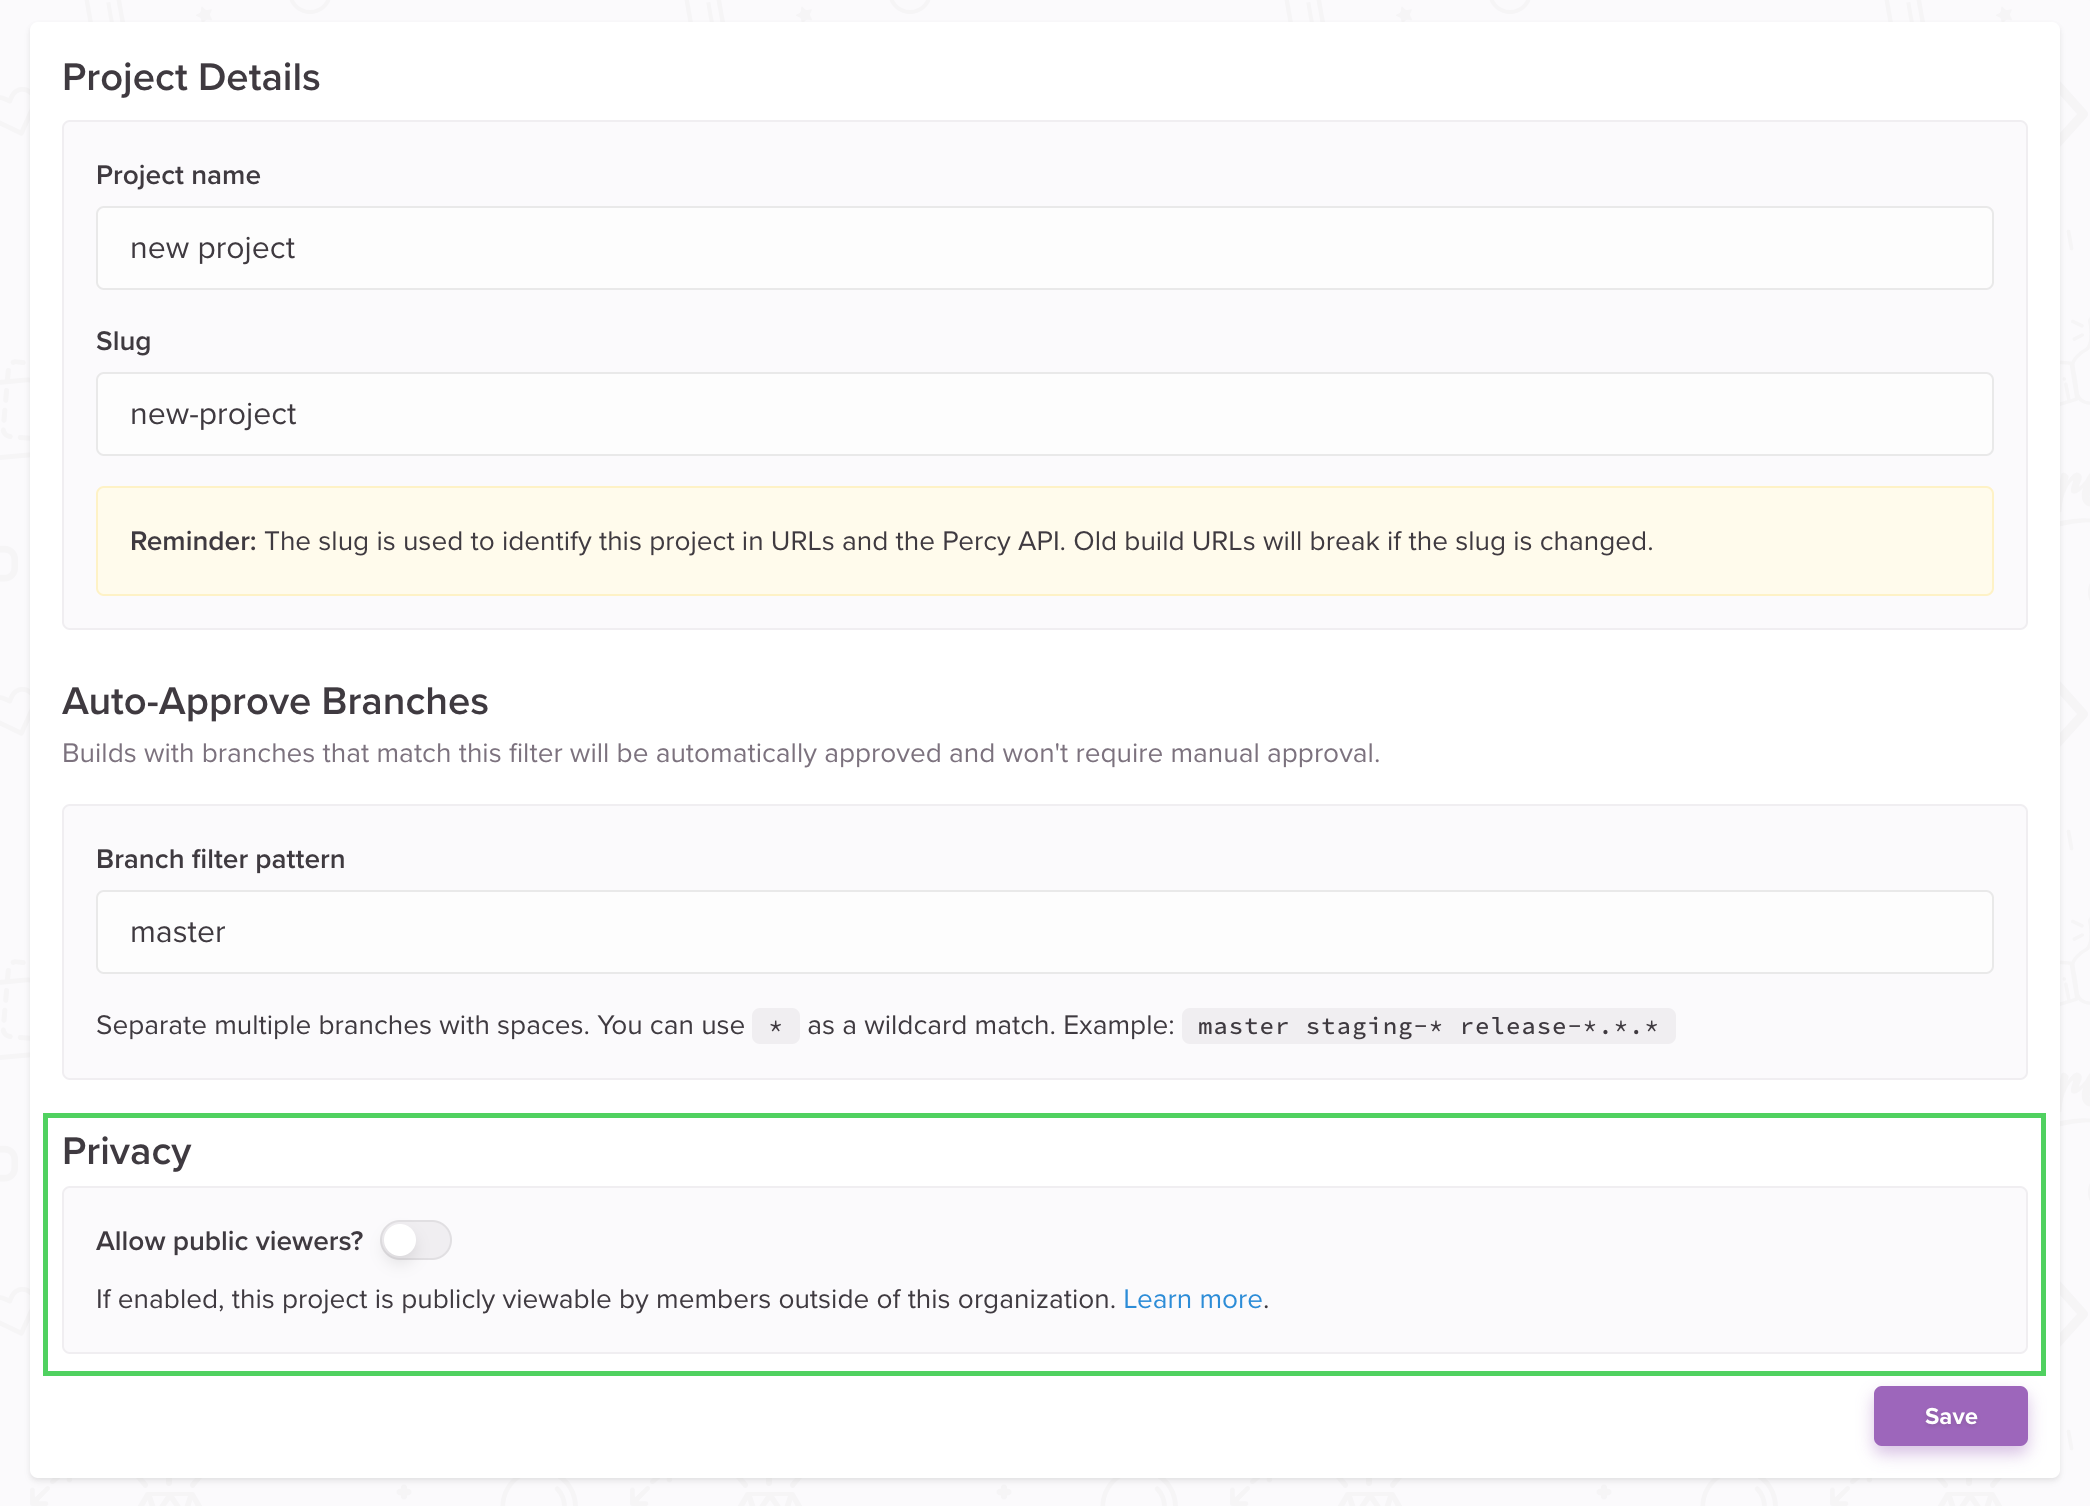Click the Branch filter pattern label
The image size is (2090, 1506).
pyautogui.click(x=220, y=859)
